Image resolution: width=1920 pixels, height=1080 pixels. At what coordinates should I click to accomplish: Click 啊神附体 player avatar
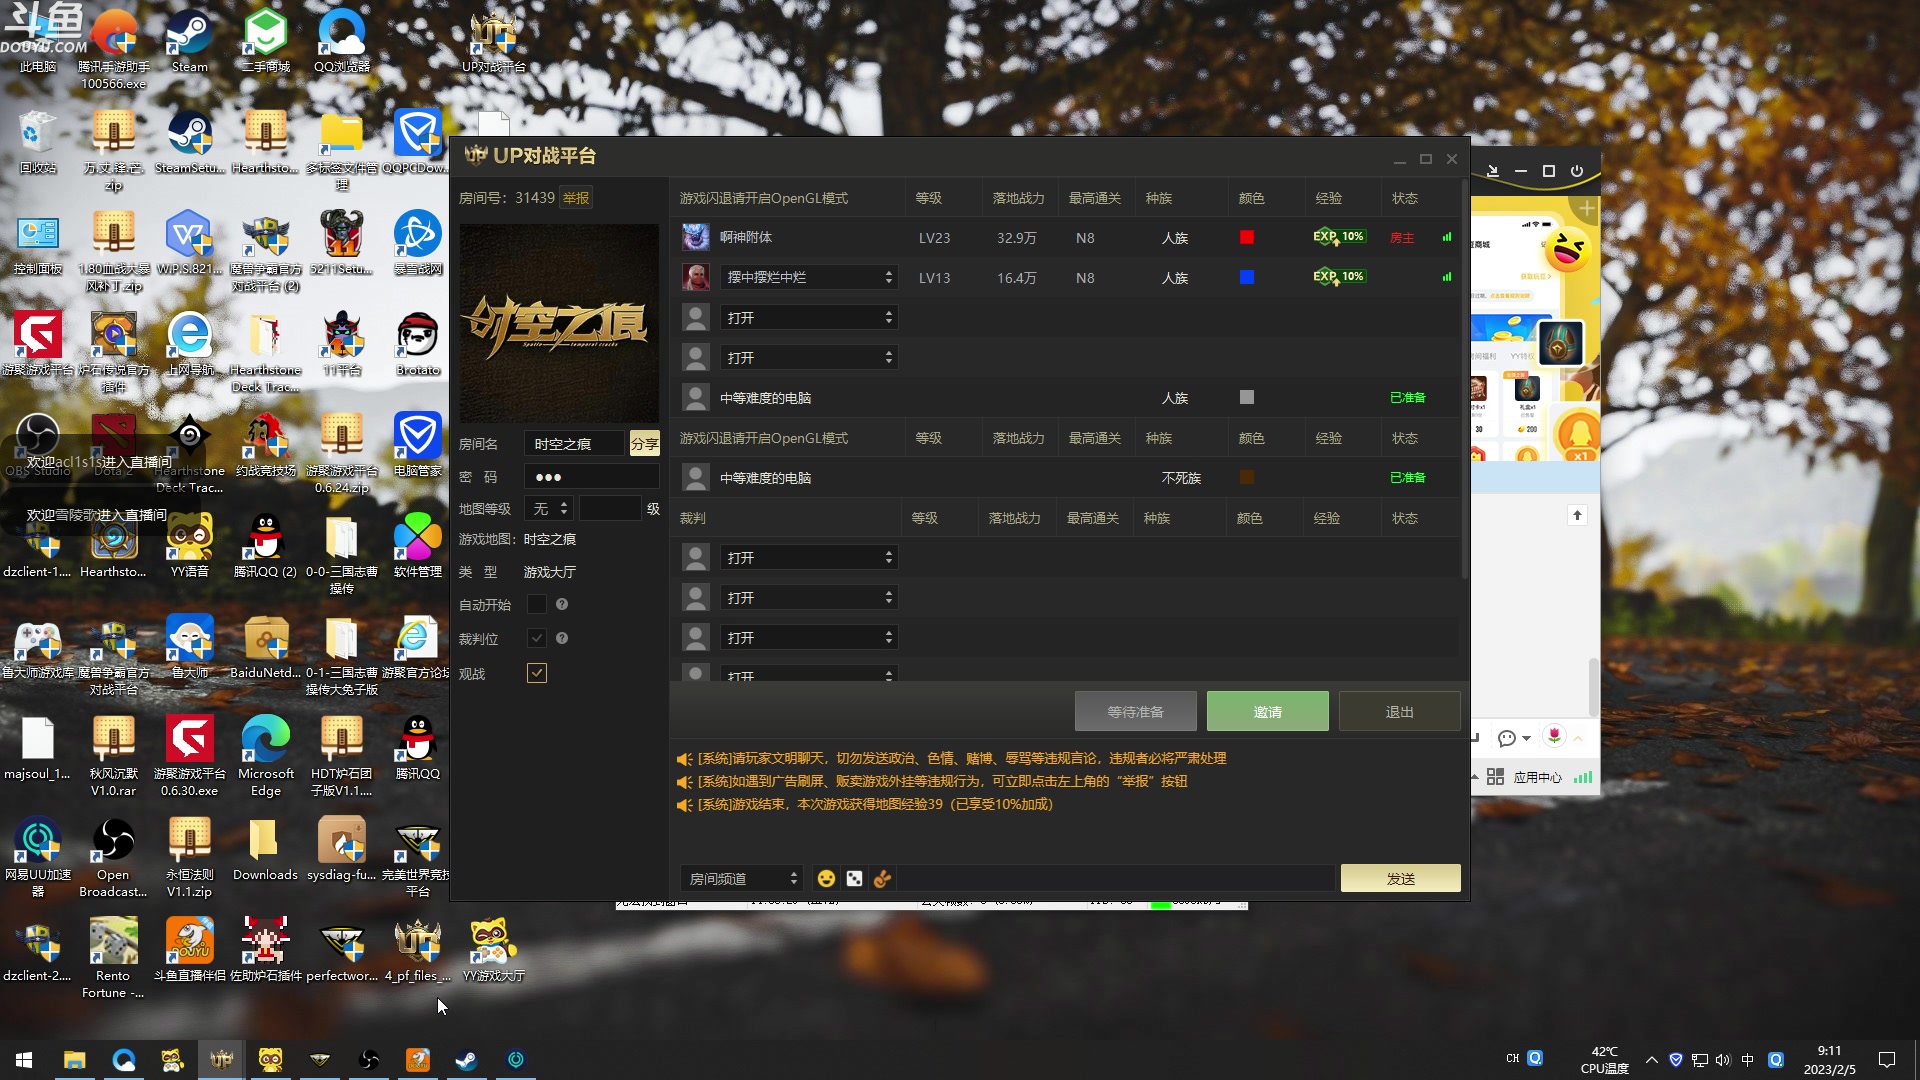pyautogui.click(x=695, y=237)
